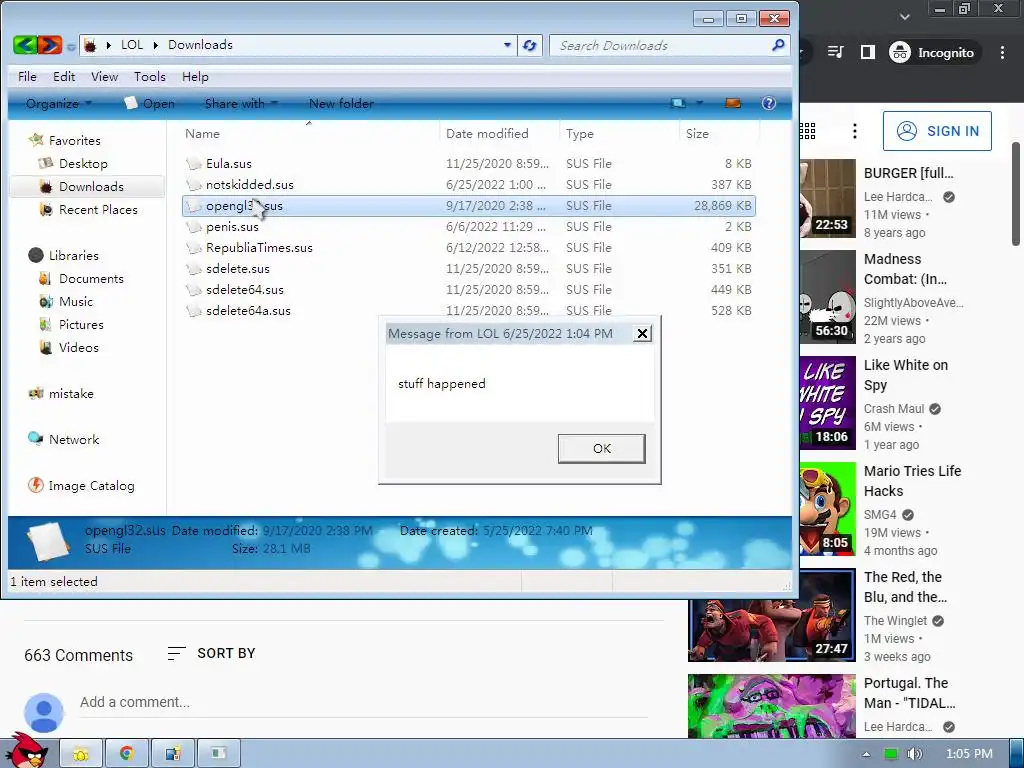
Task: Click the media control icon in Chrome
Action: [835, 52]
